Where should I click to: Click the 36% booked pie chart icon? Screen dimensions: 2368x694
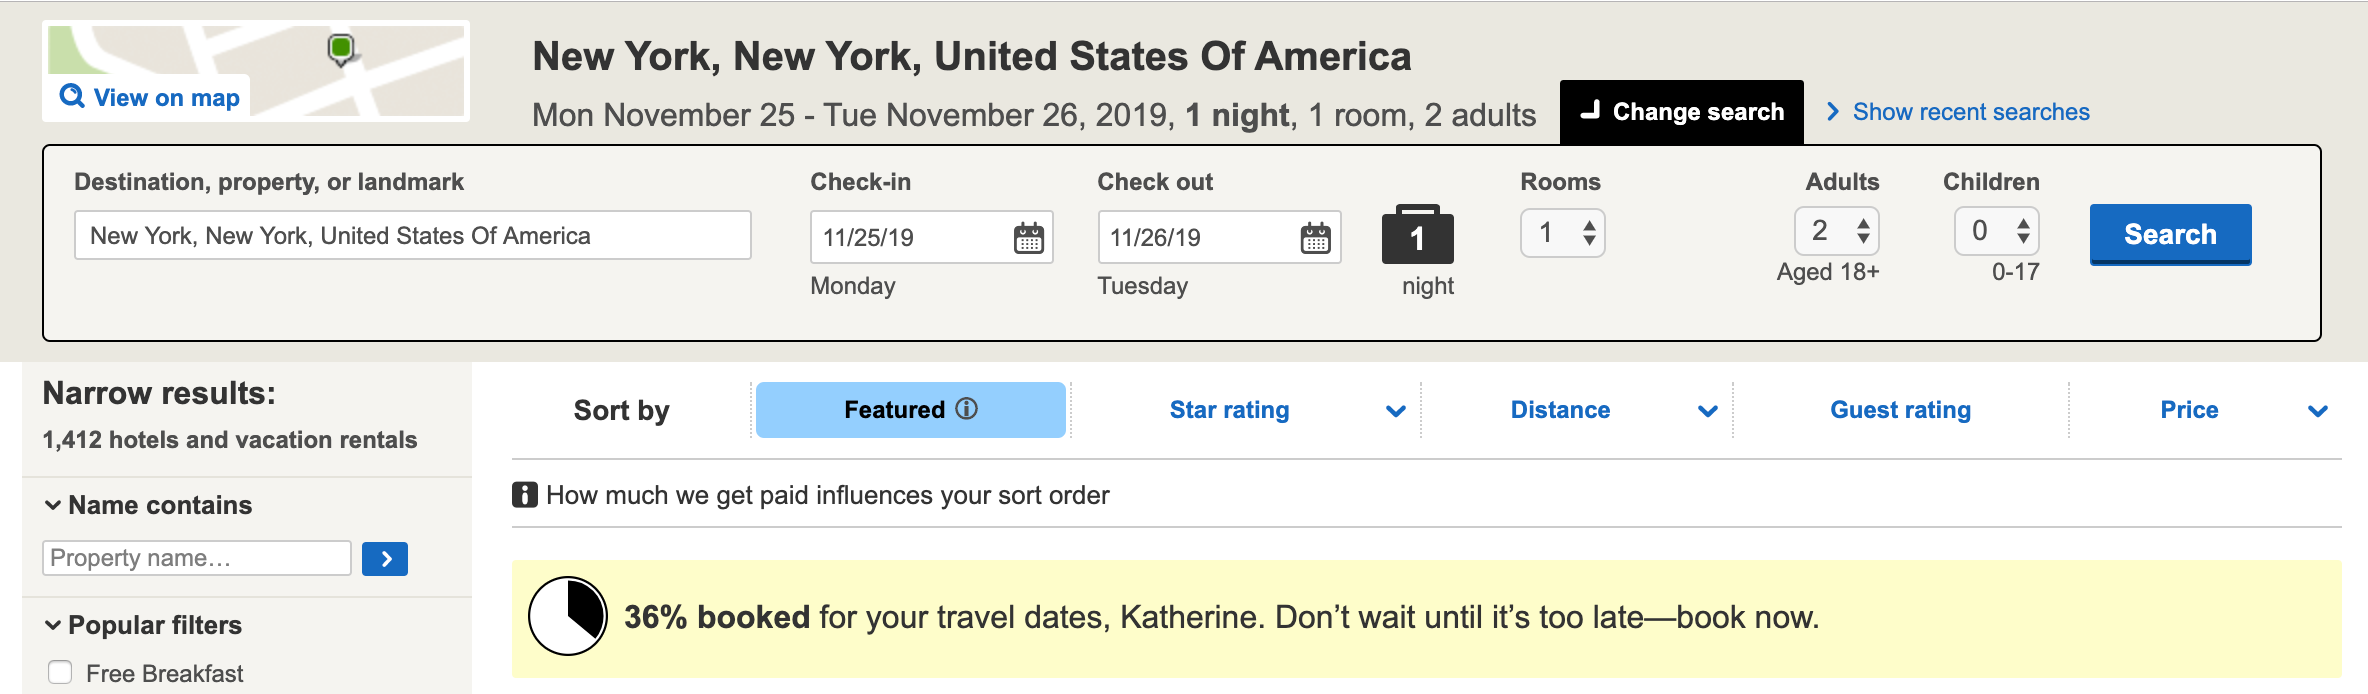pos(567,616)
